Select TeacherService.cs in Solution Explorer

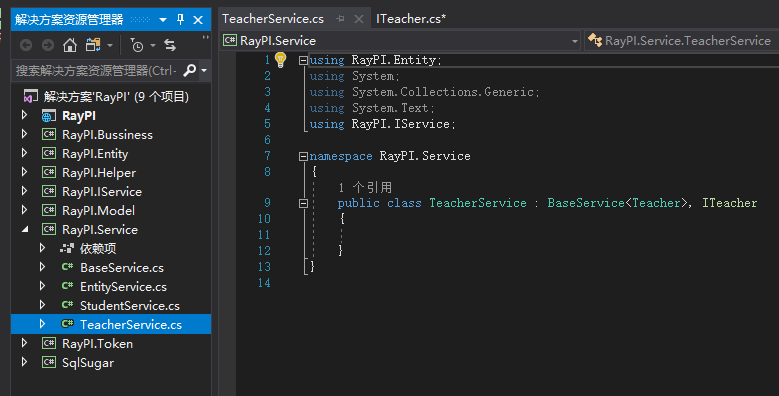(x=131, y=324)
